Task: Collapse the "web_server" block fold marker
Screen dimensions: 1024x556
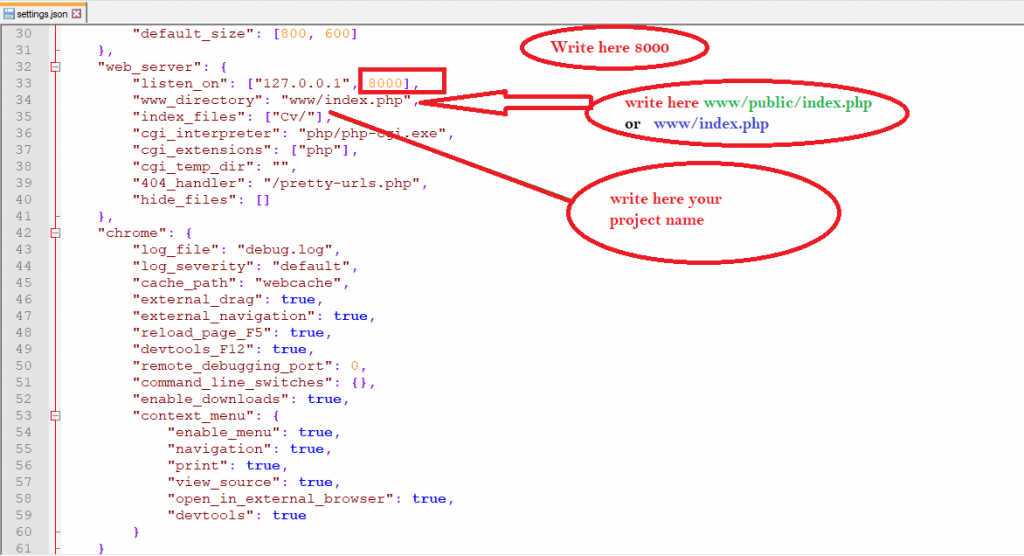Action: tap(55, 67)
